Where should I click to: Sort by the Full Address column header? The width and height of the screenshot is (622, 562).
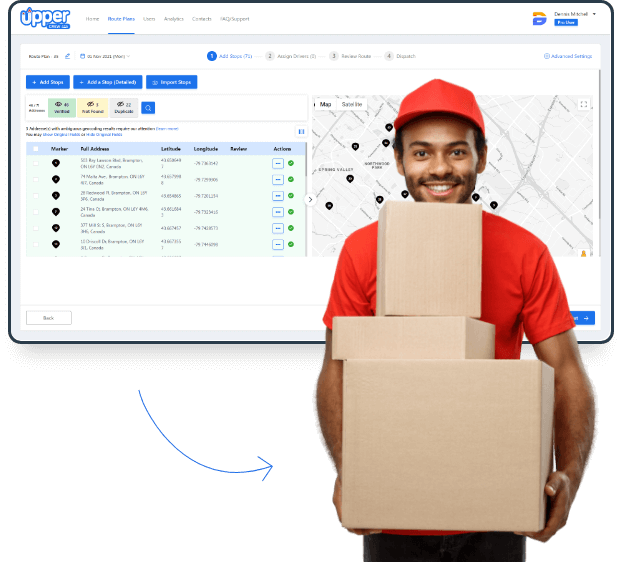point(95,149)
